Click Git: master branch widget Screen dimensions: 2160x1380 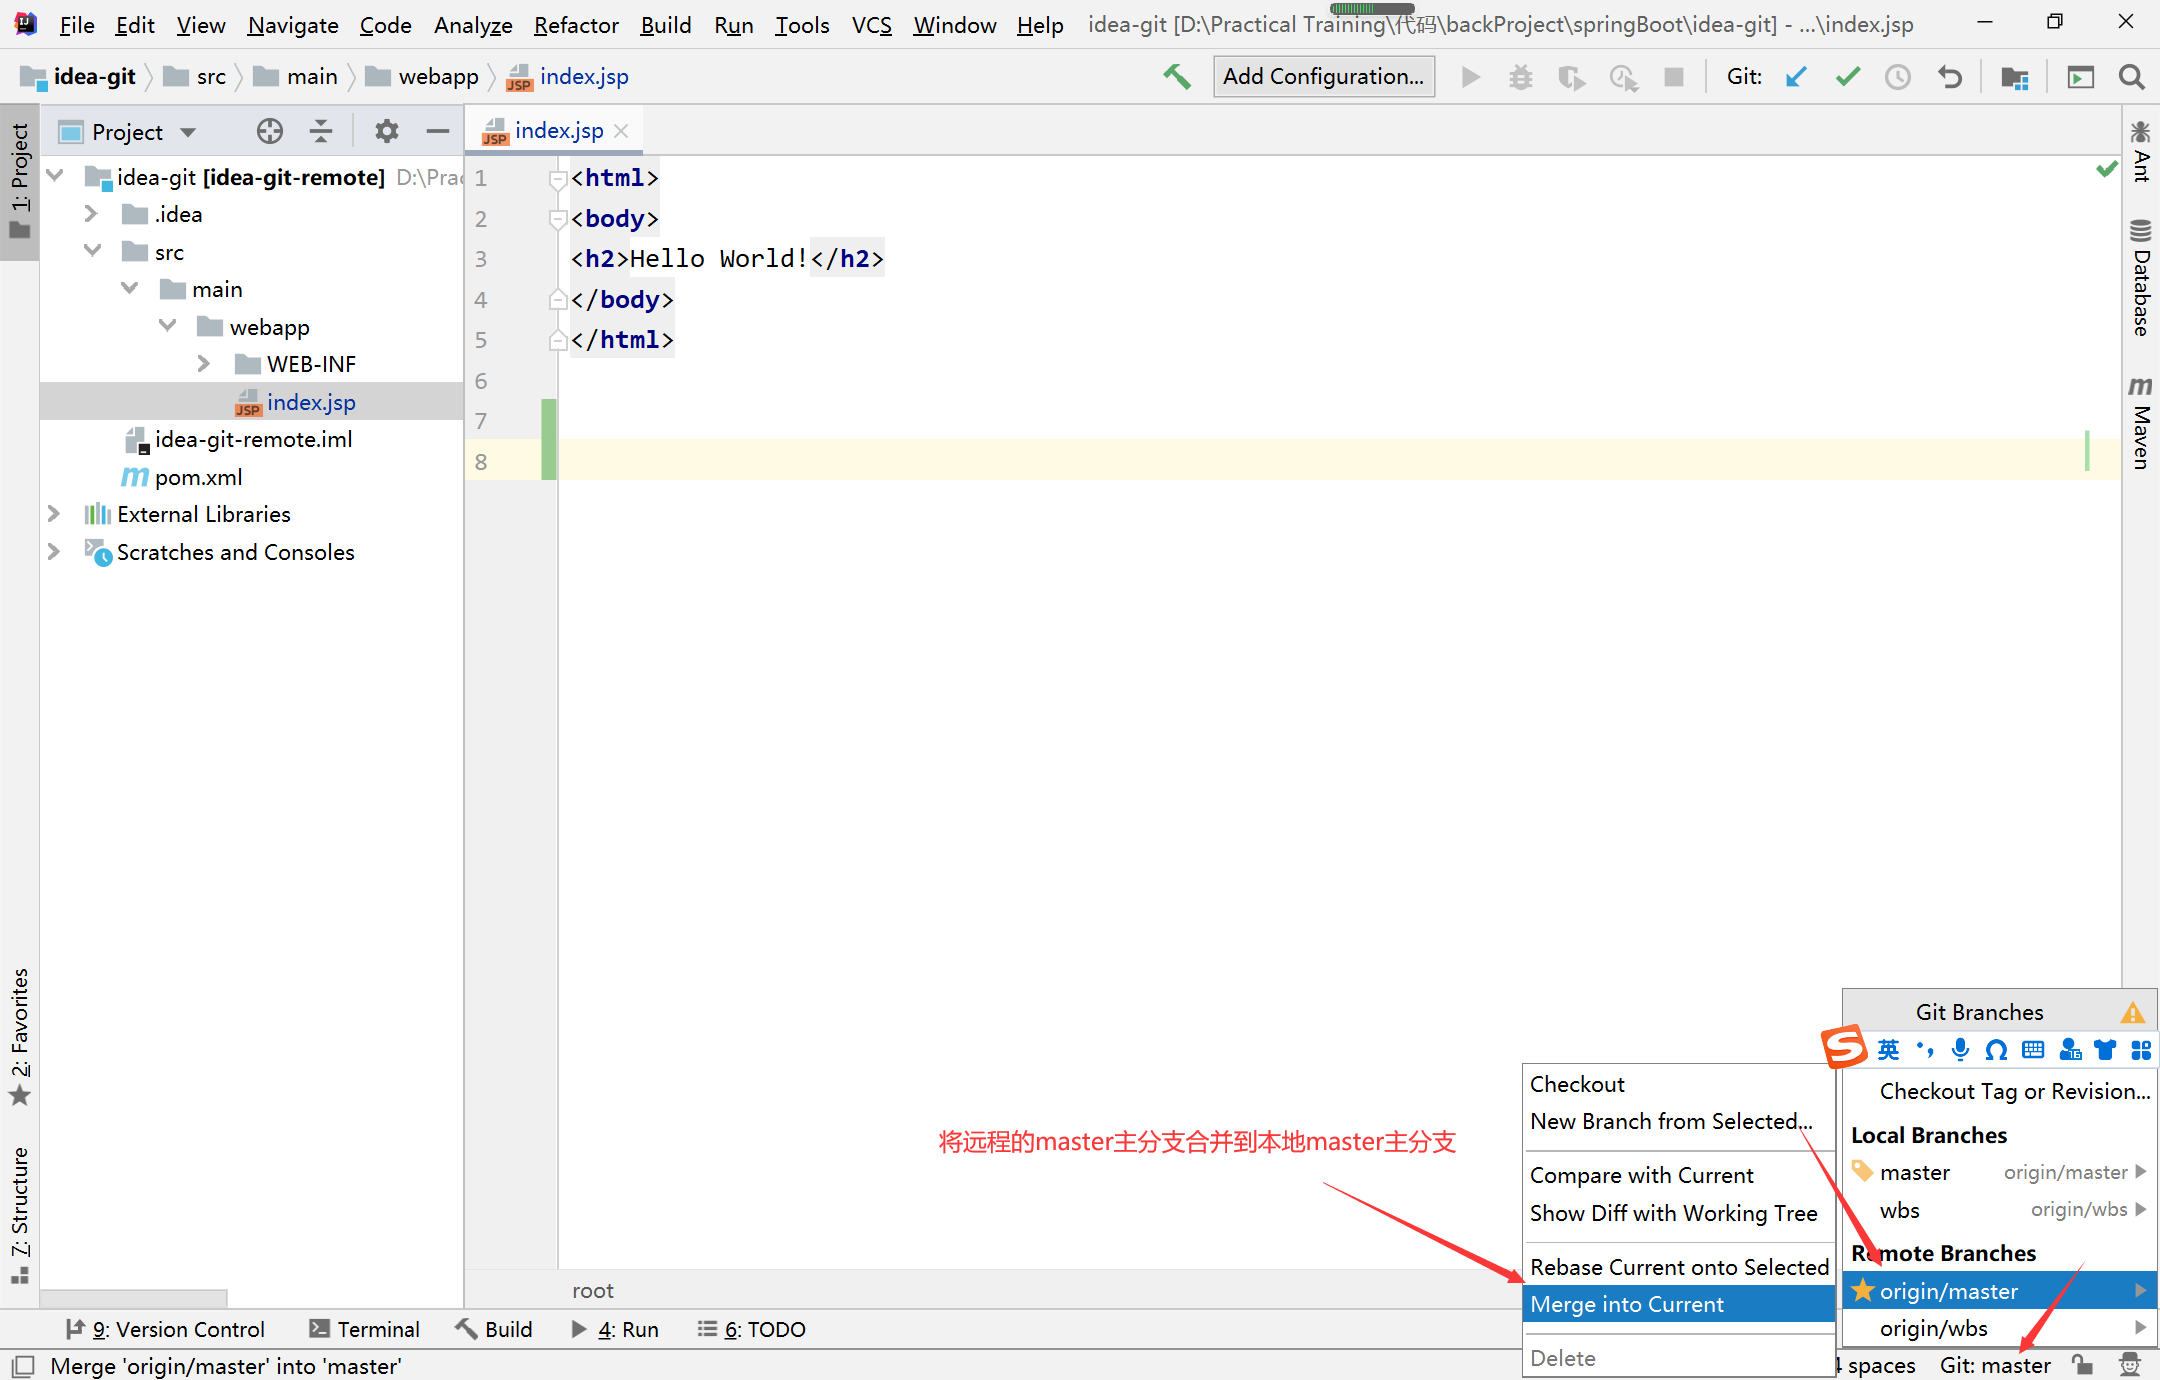[x=1994, y=1365]
